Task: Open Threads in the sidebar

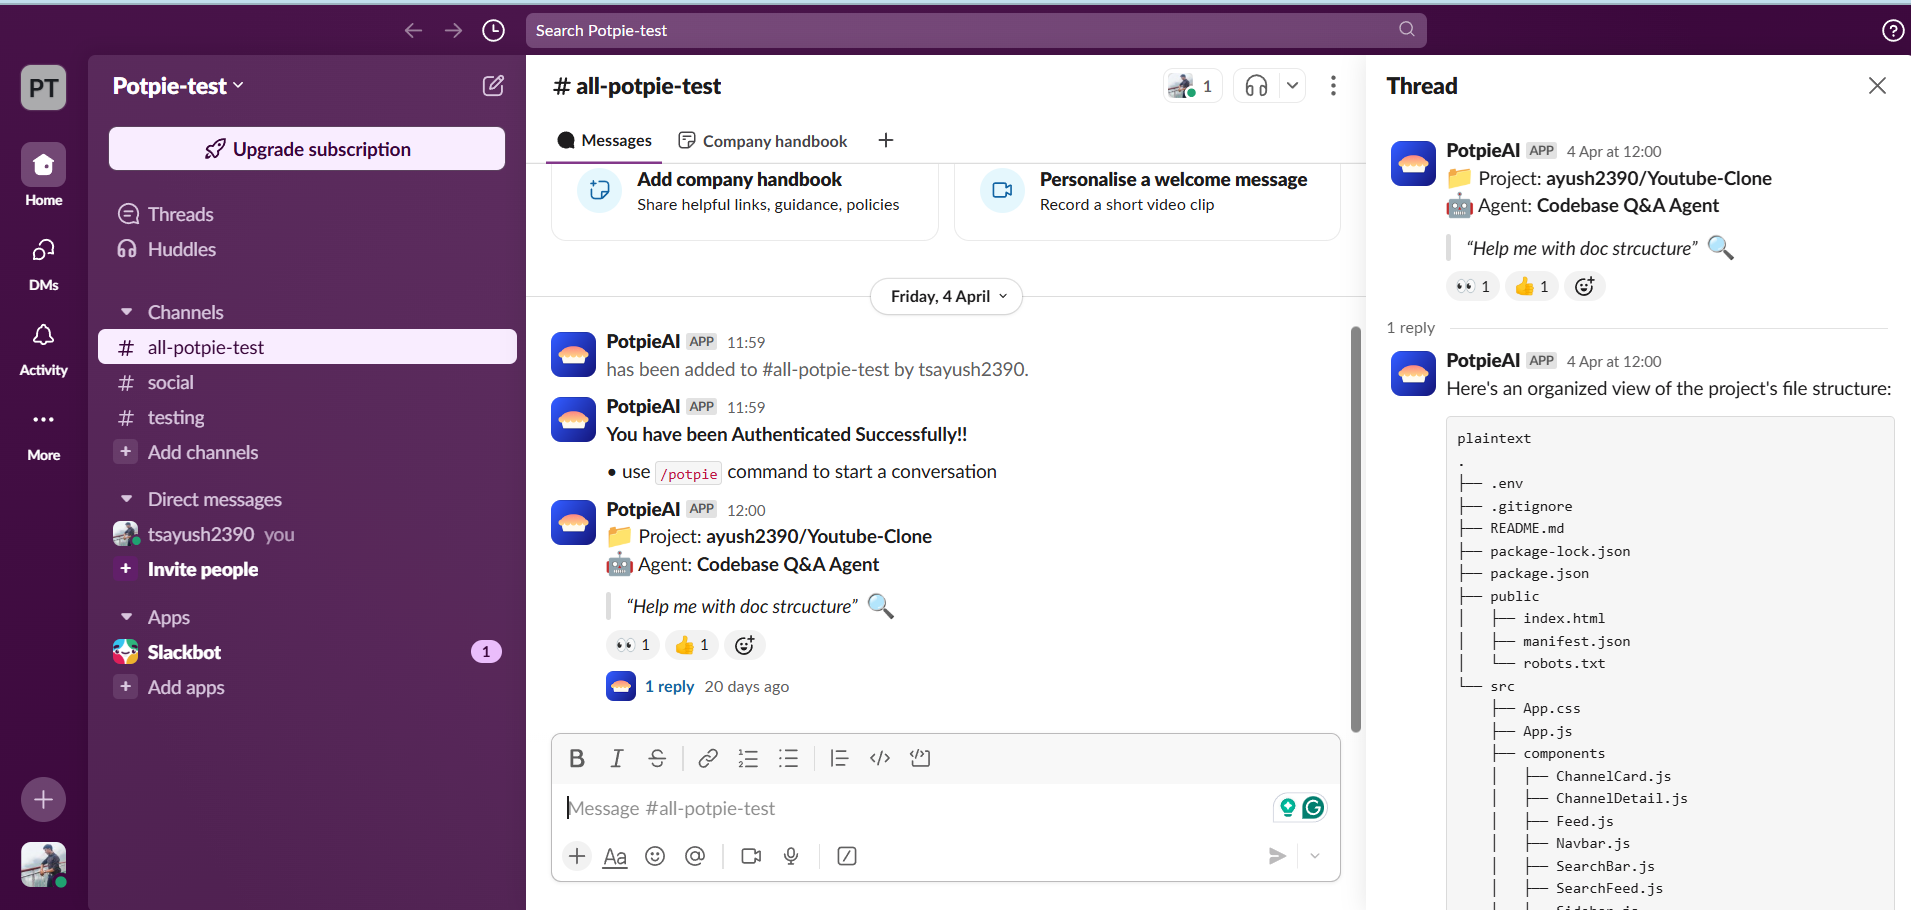Action: pyautogui.click(x=307, y=214)
